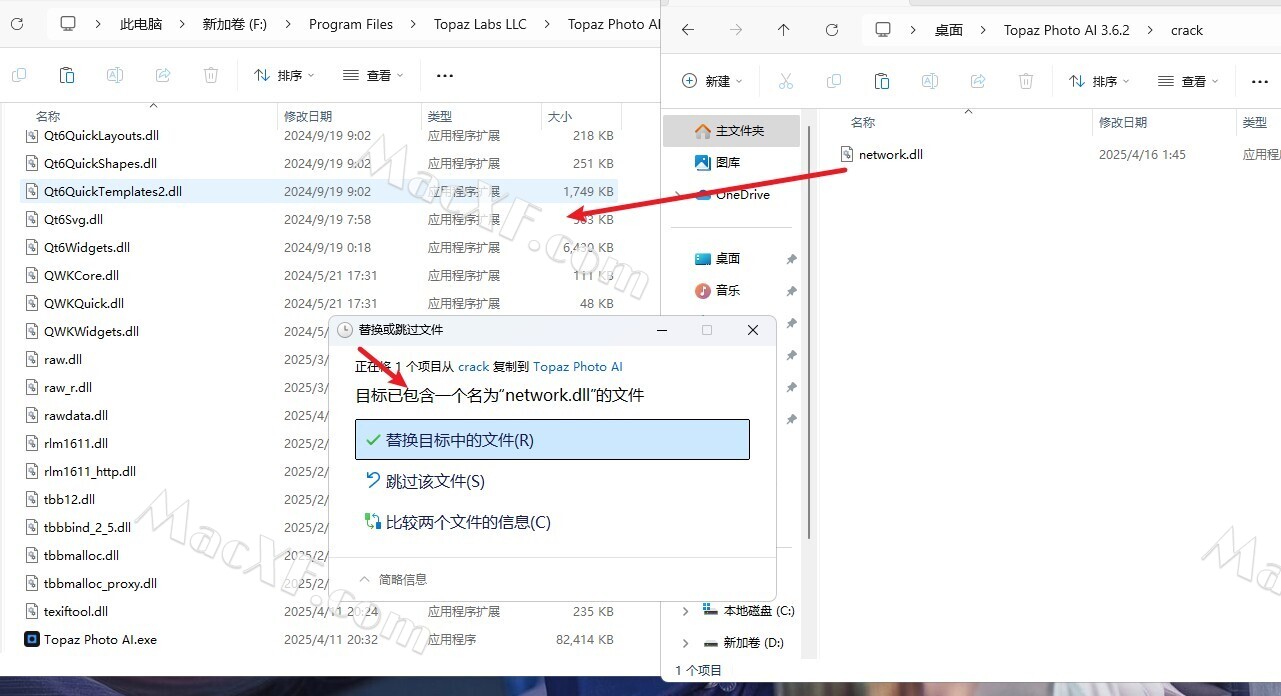
Task: Click Topaz Labs LLC breadcrumb
Action: point(480,24)
